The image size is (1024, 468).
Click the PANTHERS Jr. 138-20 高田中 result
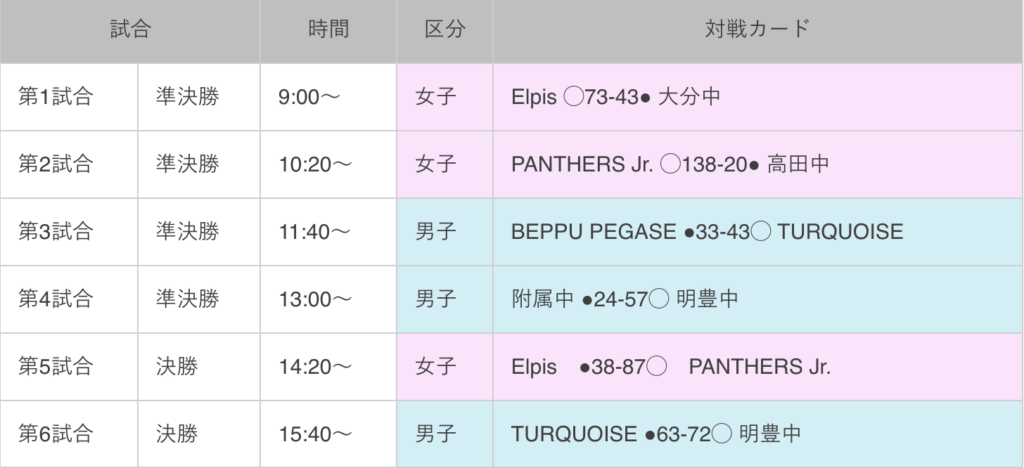(669, 164)
